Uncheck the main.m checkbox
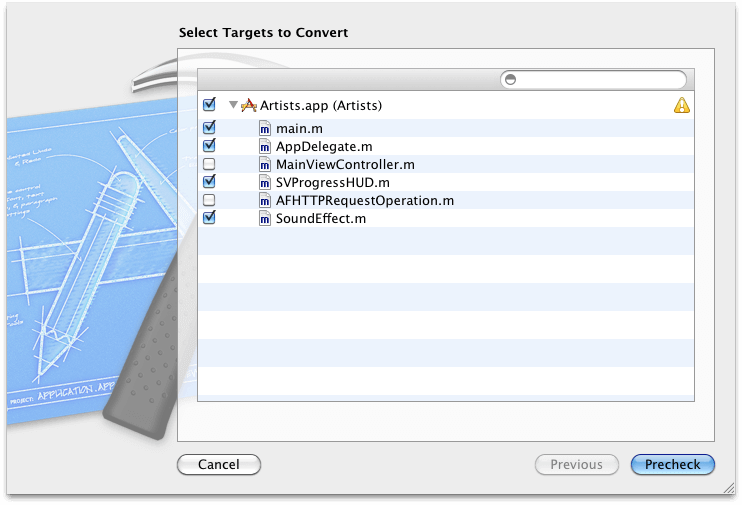 tap(209, 128)
